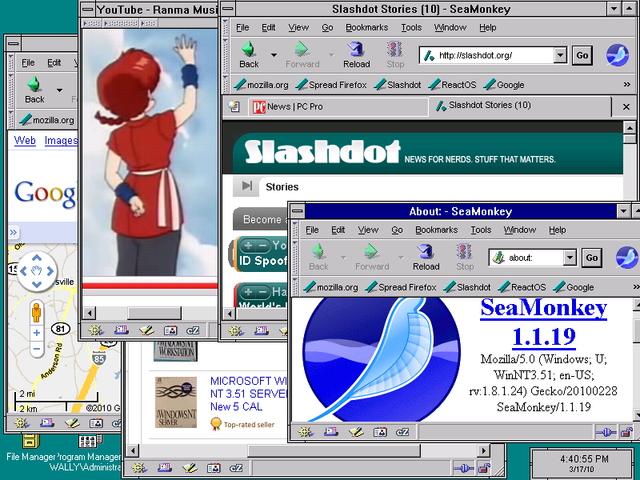This screenshot has height=480, width=640.
Task: Click the SeaMonkey throbber in Slashdot window
Action: click(x=617, y=55)
